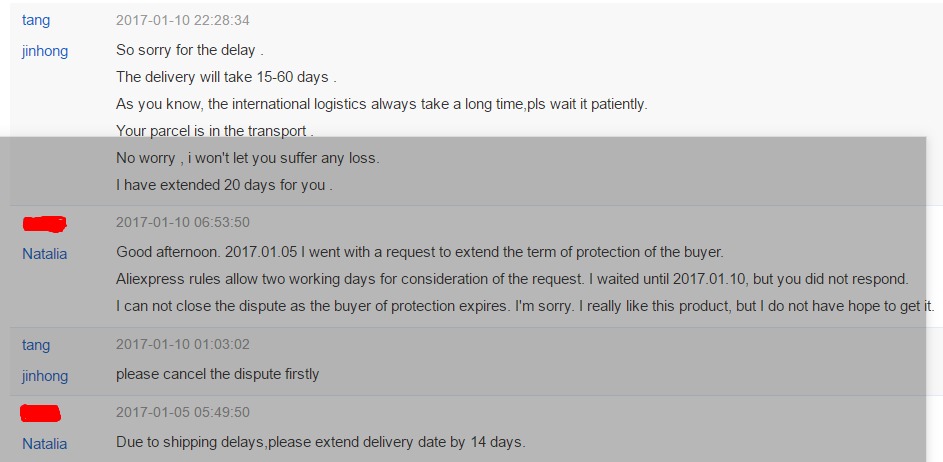Click the tang name beside the 22:28:34 timestamp

(x=36, y=20)
